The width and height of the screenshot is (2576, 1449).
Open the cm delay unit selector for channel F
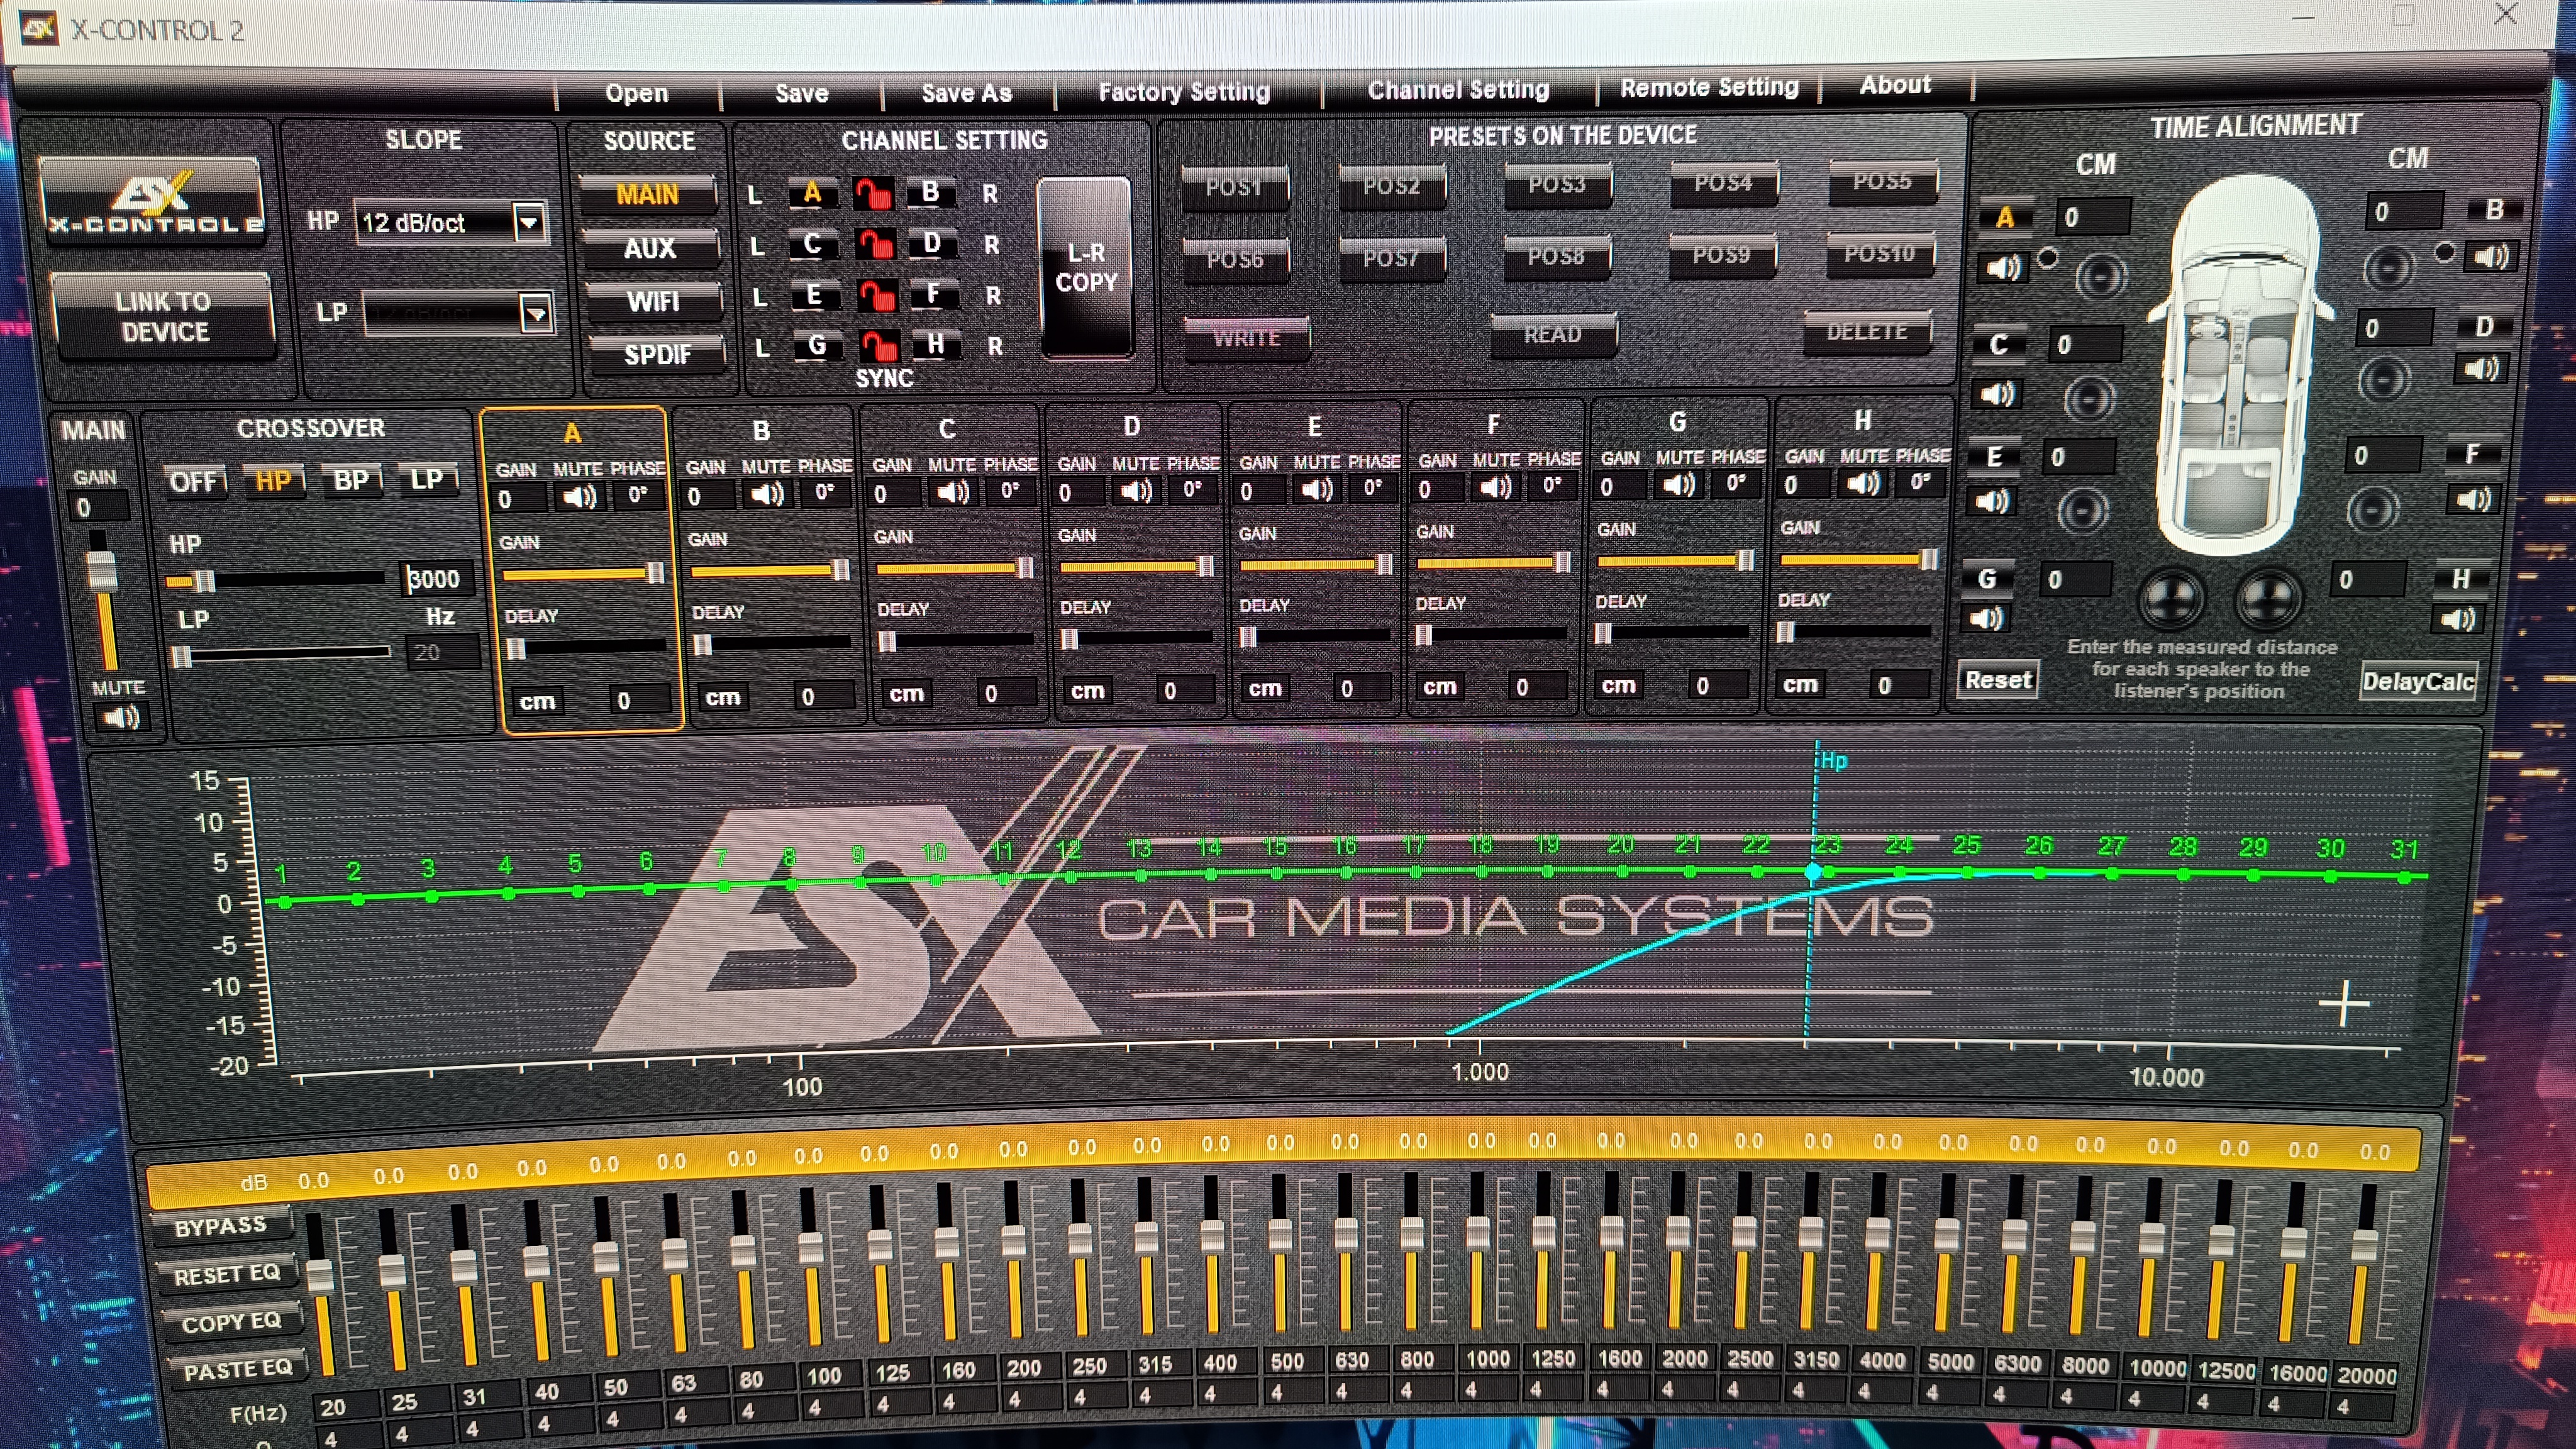(x=1440, y=686)
